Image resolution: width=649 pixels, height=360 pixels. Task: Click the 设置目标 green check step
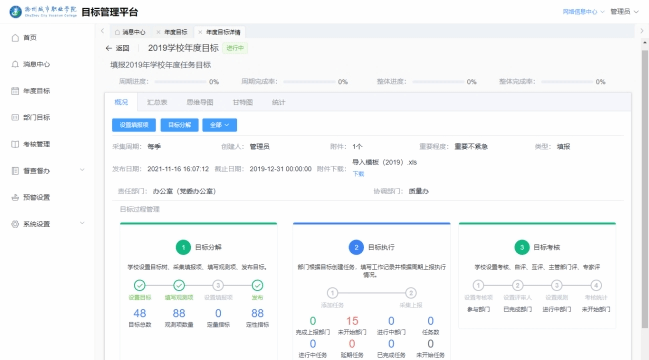(x=140, y=286)
